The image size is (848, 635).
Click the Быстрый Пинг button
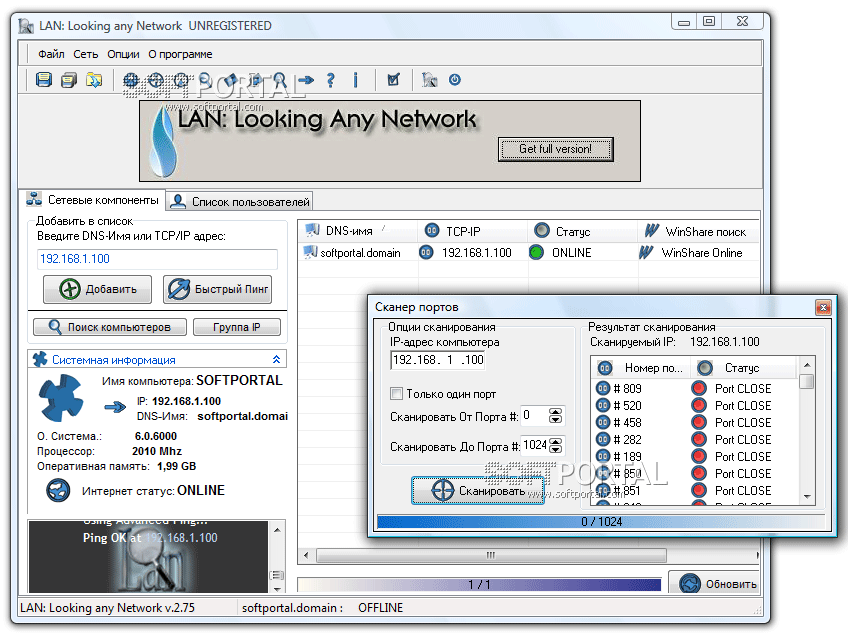click(217, 289)
